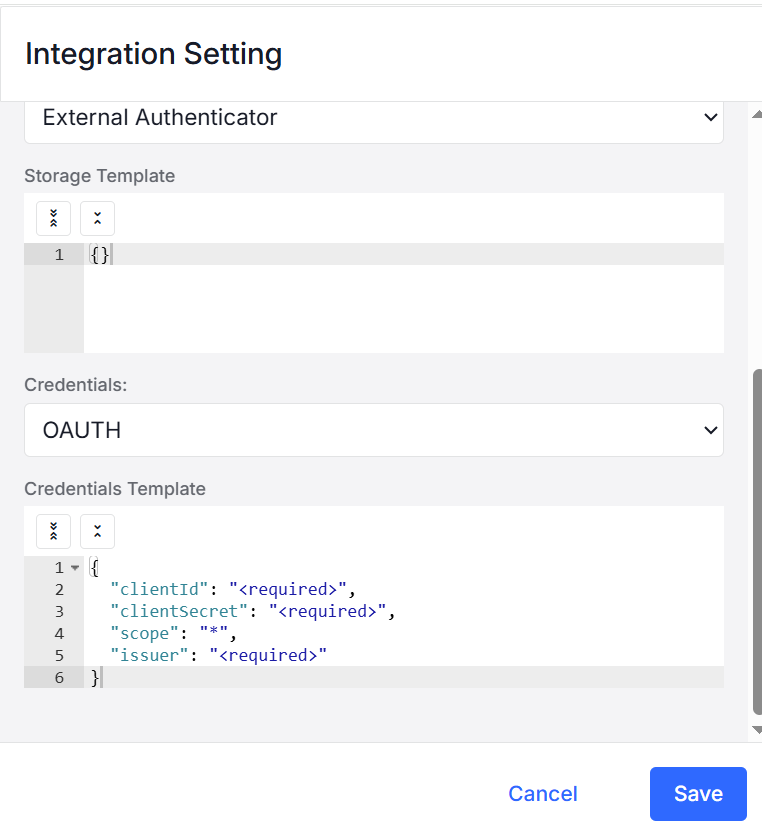This screenshot has width=762, height=837.
Task: Click empty area of Storage Template editor
Action: point(404,309)
